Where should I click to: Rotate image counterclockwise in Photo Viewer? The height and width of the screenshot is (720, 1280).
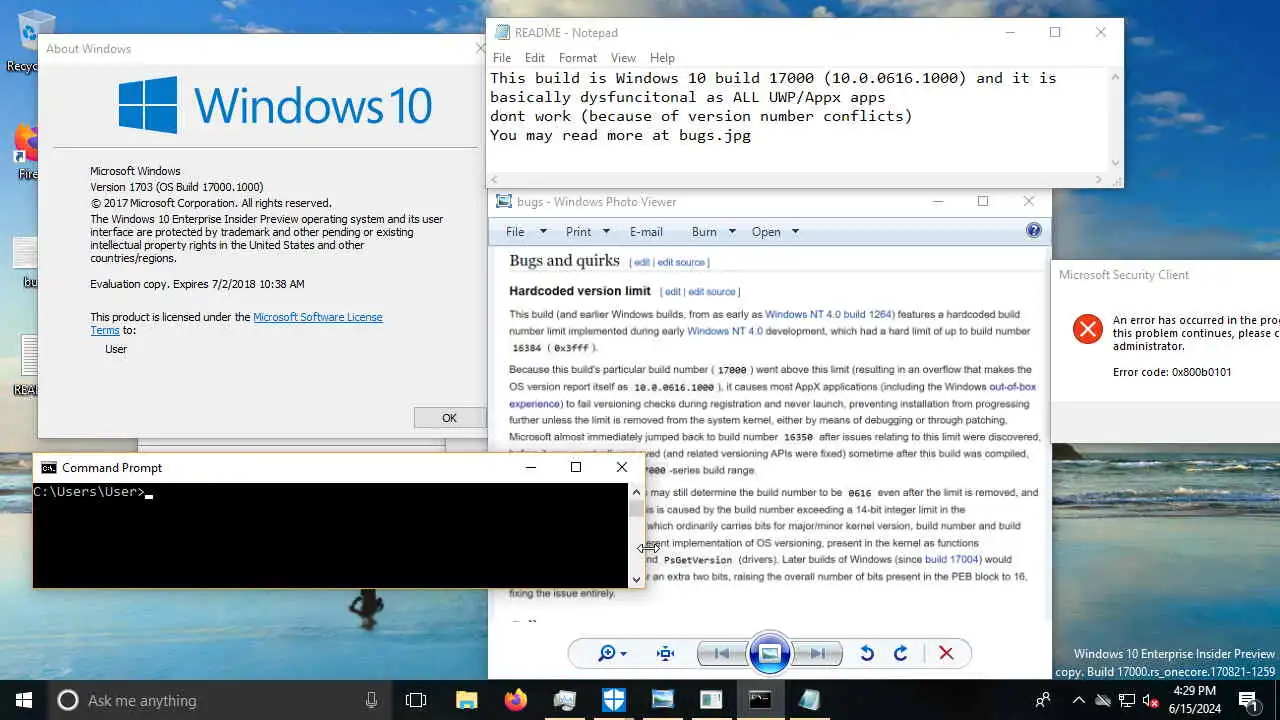[x=867, y=653]
